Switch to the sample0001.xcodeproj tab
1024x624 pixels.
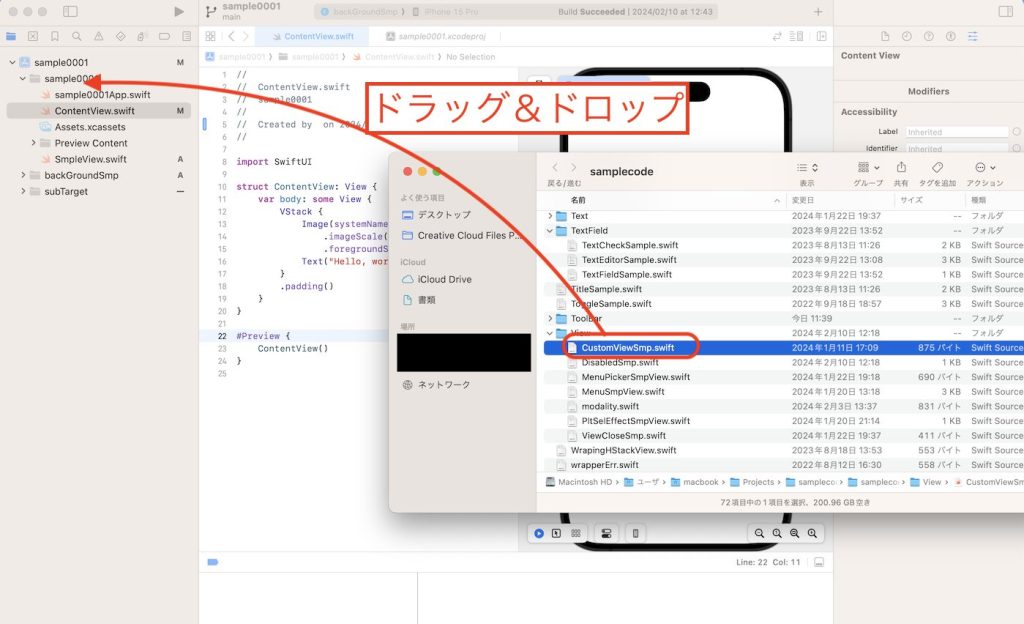pyautogui.click(x=439, y=36)
